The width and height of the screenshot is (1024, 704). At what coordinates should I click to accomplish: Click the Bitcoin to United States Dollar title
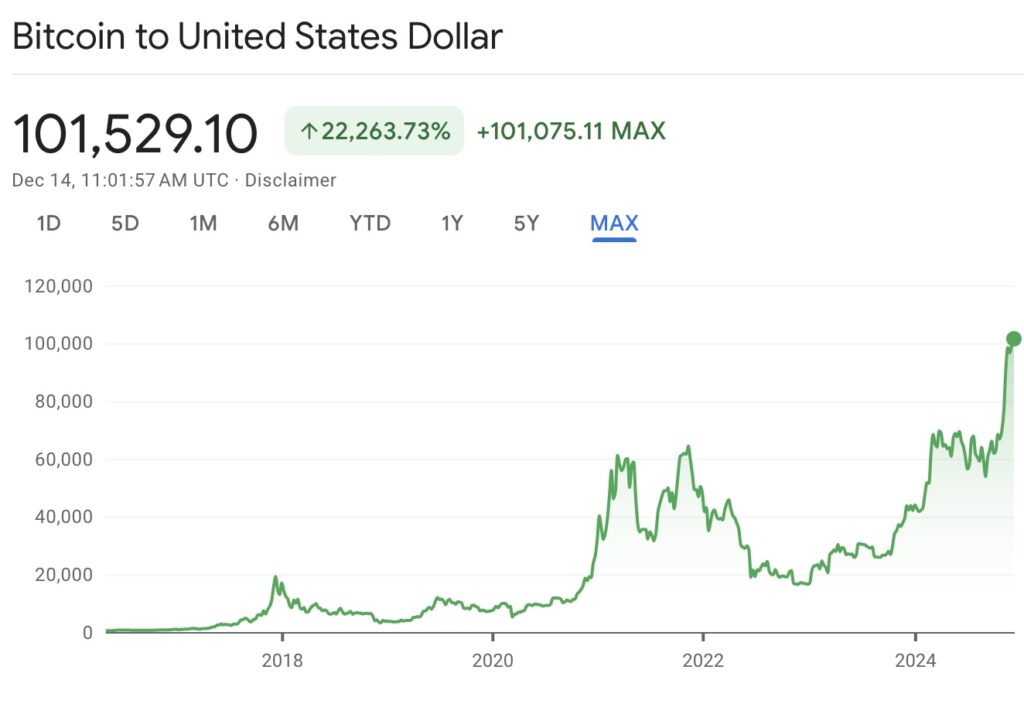(x=257, y=37)
